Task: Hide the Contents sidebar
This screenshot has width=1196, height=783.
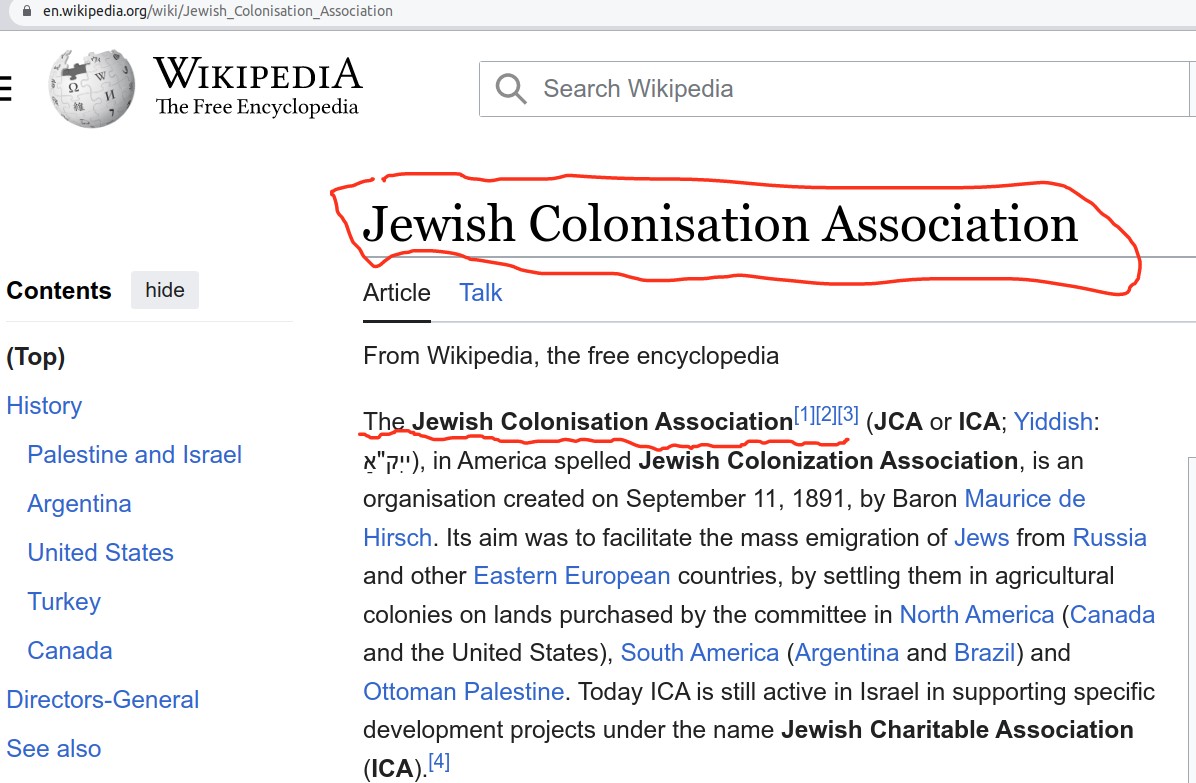Action: tap(165, 290)
